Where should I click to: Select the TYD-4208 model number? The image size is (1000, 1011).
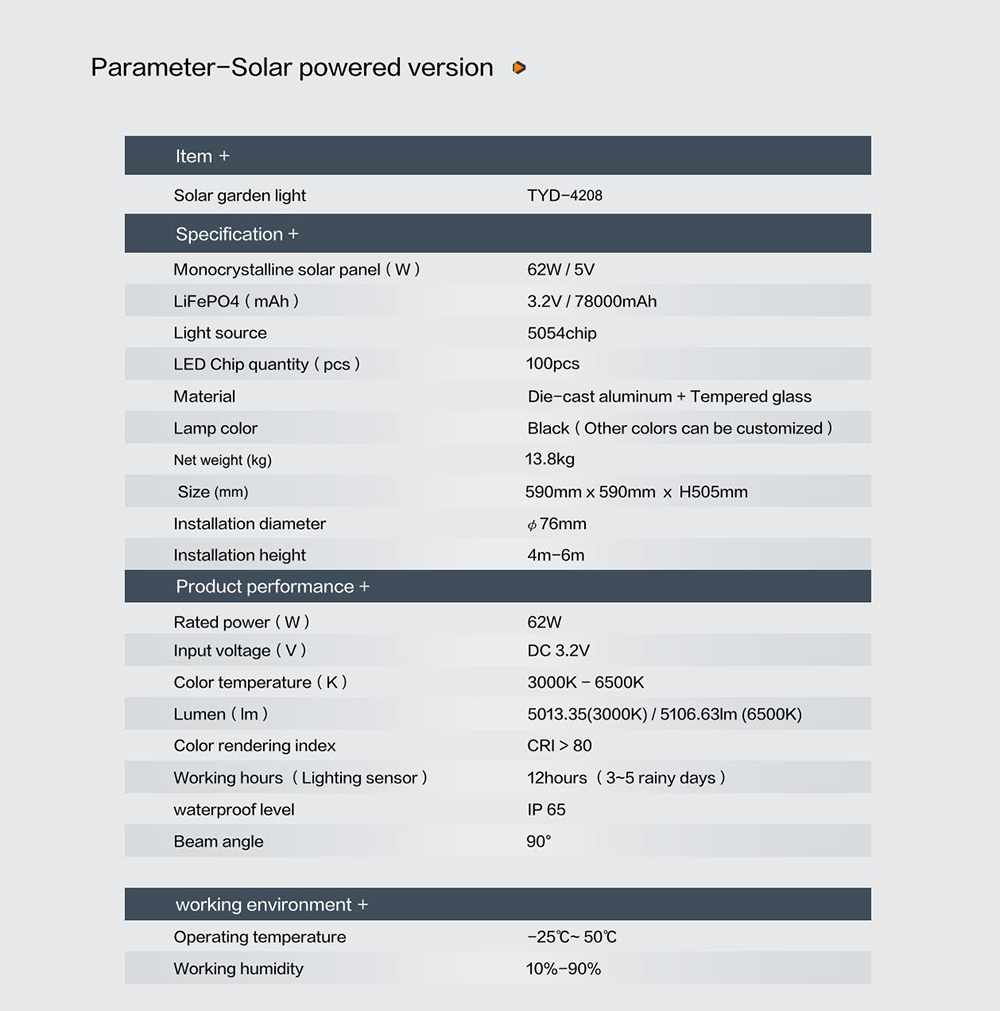565,196
